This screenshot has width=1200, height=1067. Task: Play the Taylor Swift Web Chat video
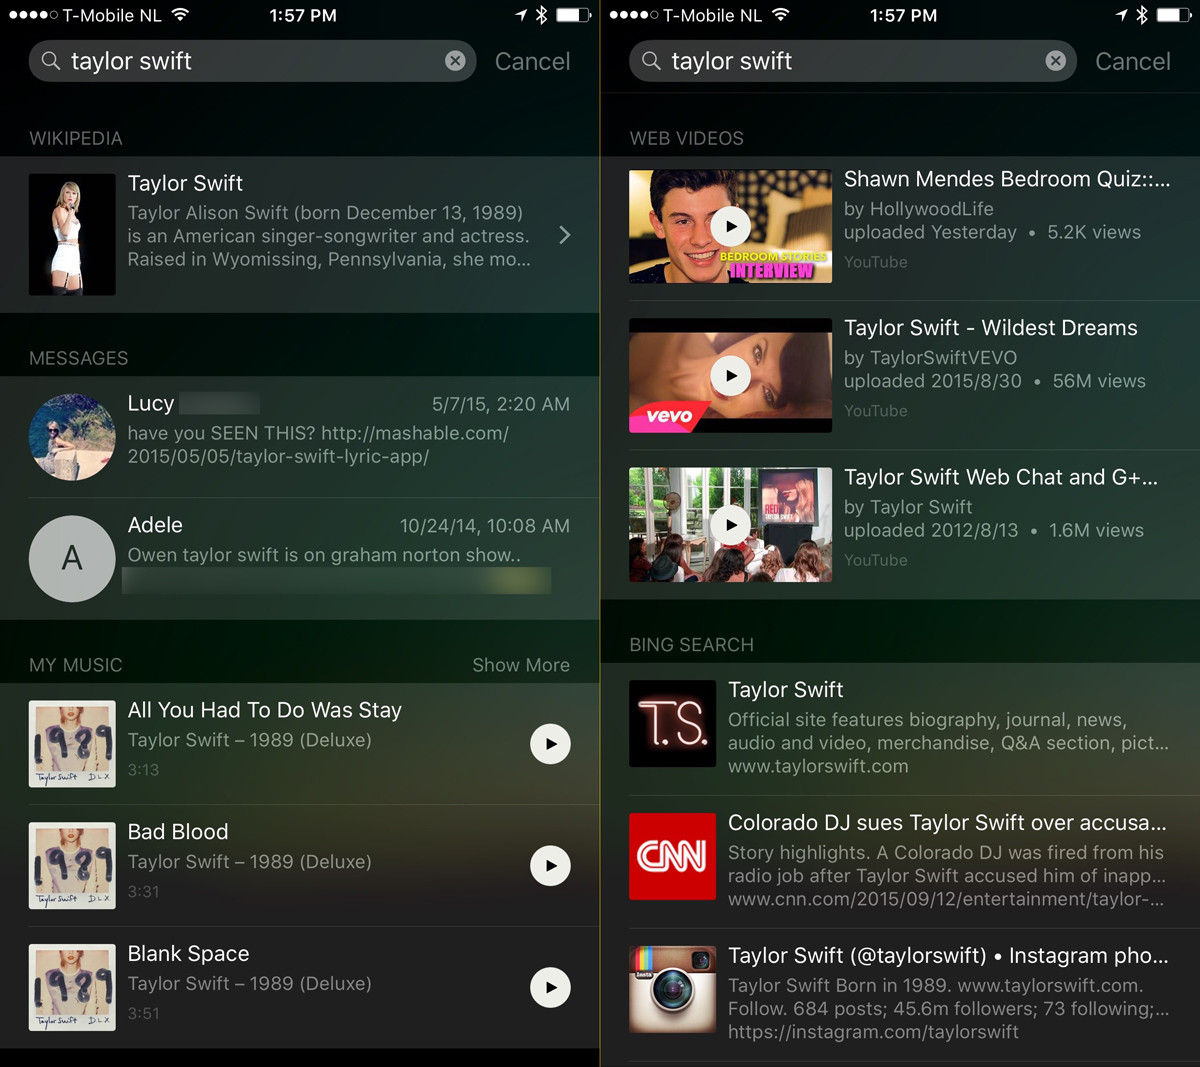(x=730, y=525)
